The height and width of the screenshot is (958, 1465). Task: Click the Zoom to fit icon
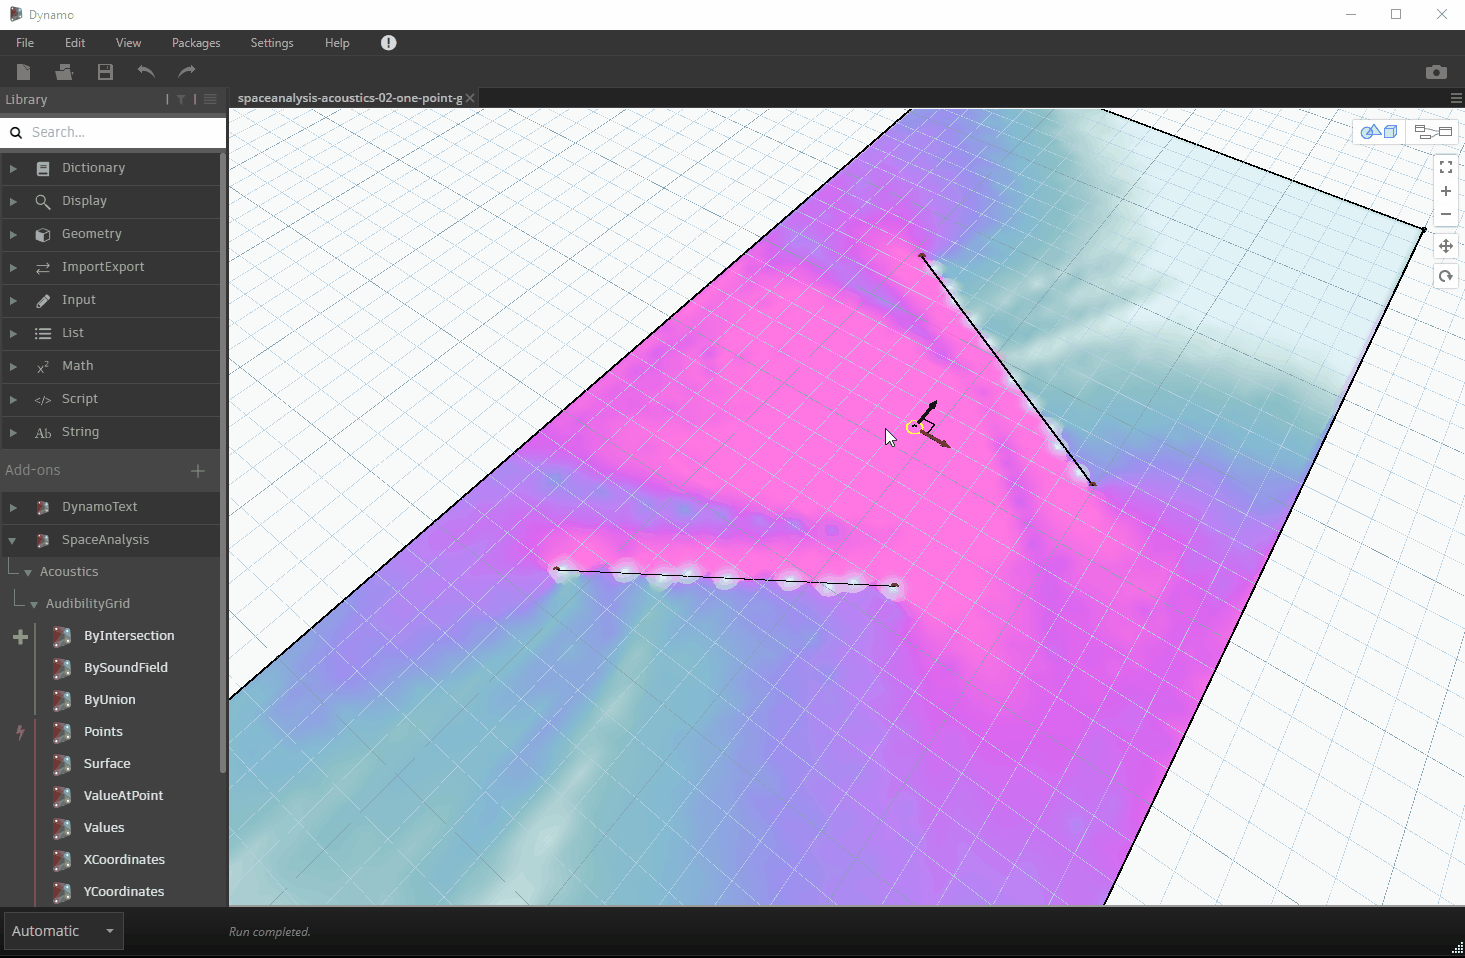pyautogui.click(x=1445, y=167)
